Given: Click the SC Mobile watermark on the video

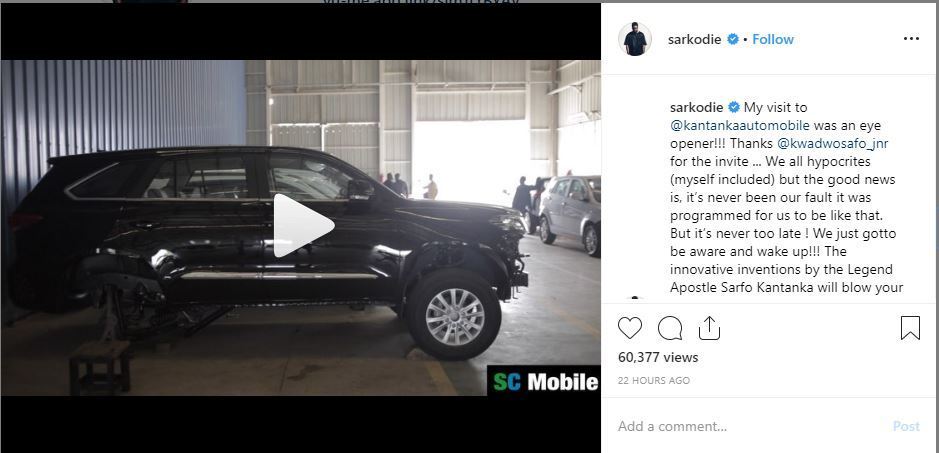Looking at the screenshot, I should pos(544,381).
